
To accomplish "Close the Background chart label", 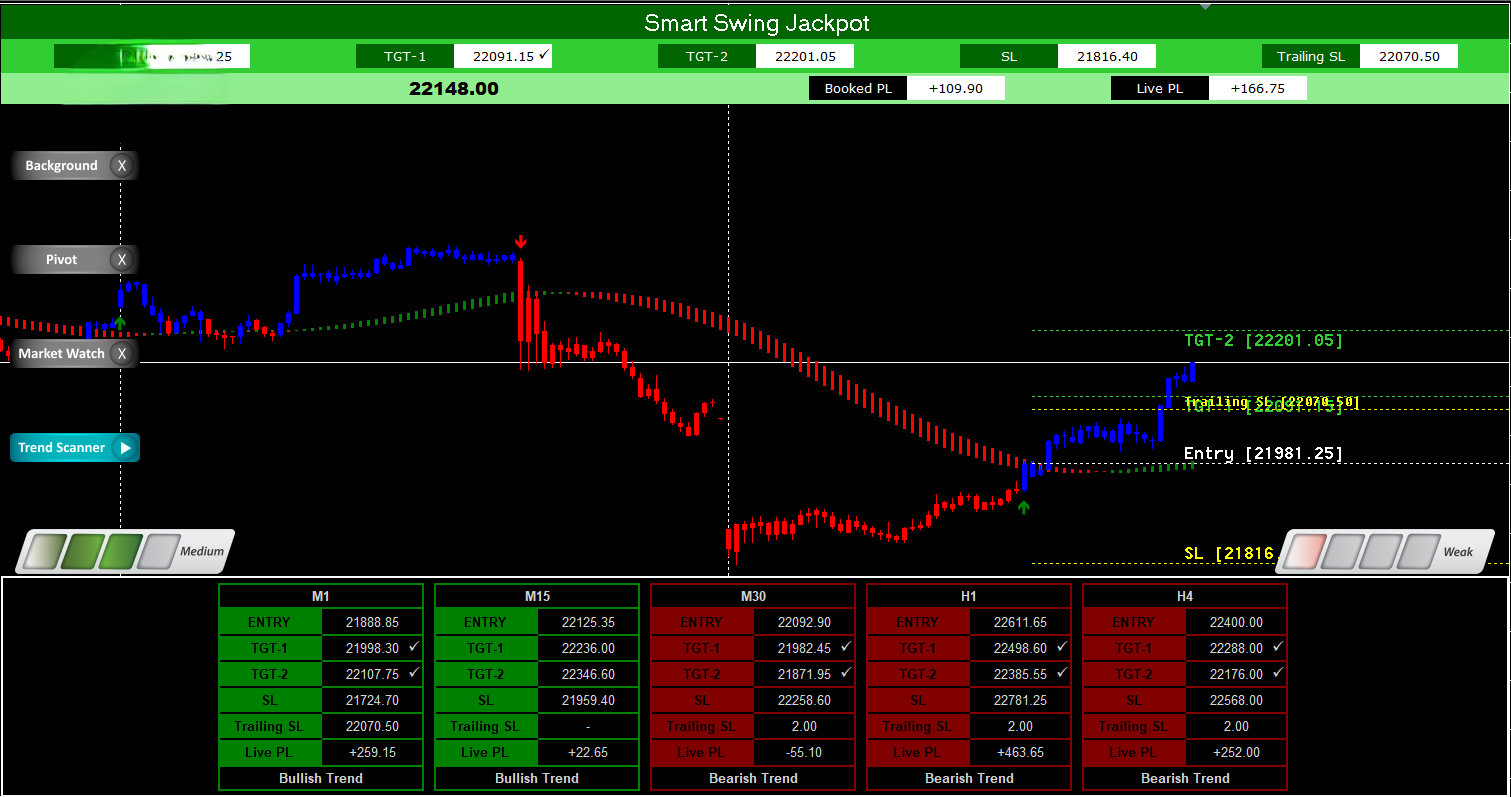I will [122, 165].
